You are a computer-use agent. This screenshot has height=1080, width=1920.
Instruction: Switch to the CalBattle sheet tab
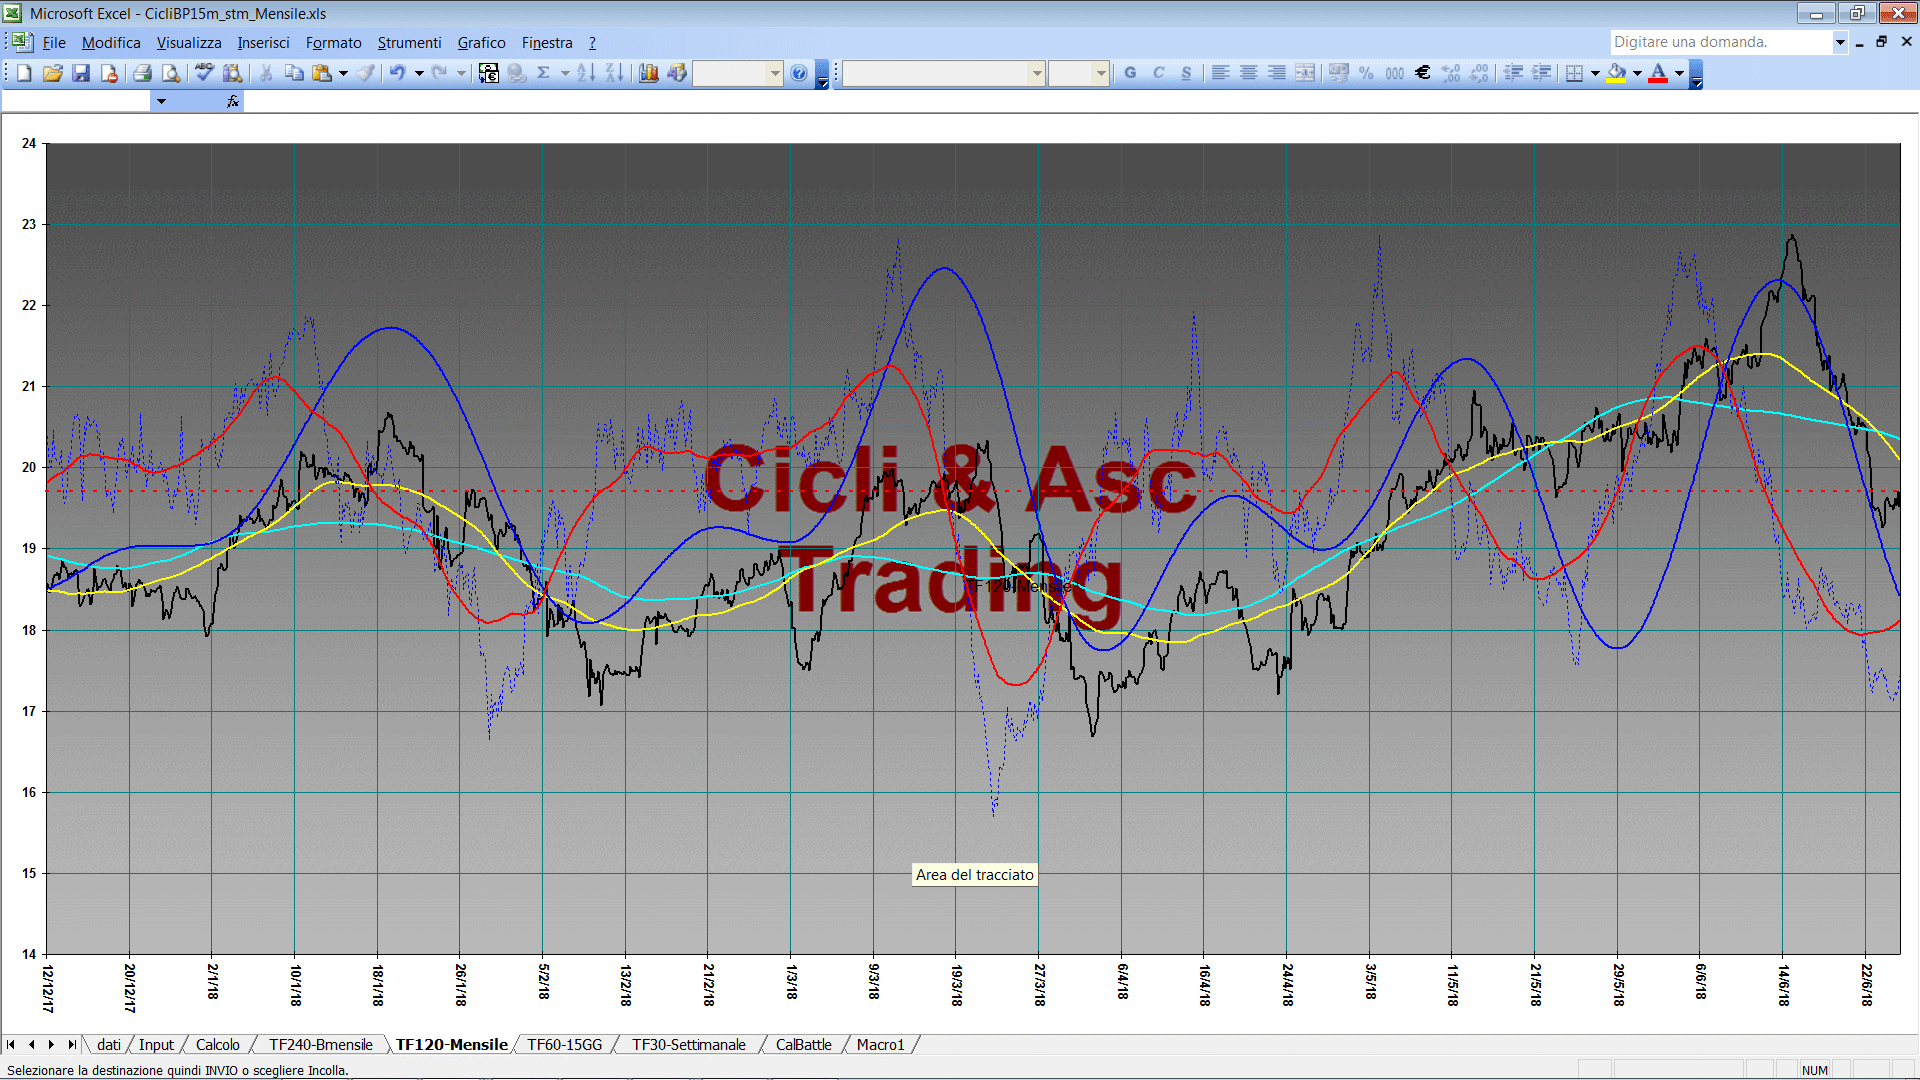(803, 1044)
